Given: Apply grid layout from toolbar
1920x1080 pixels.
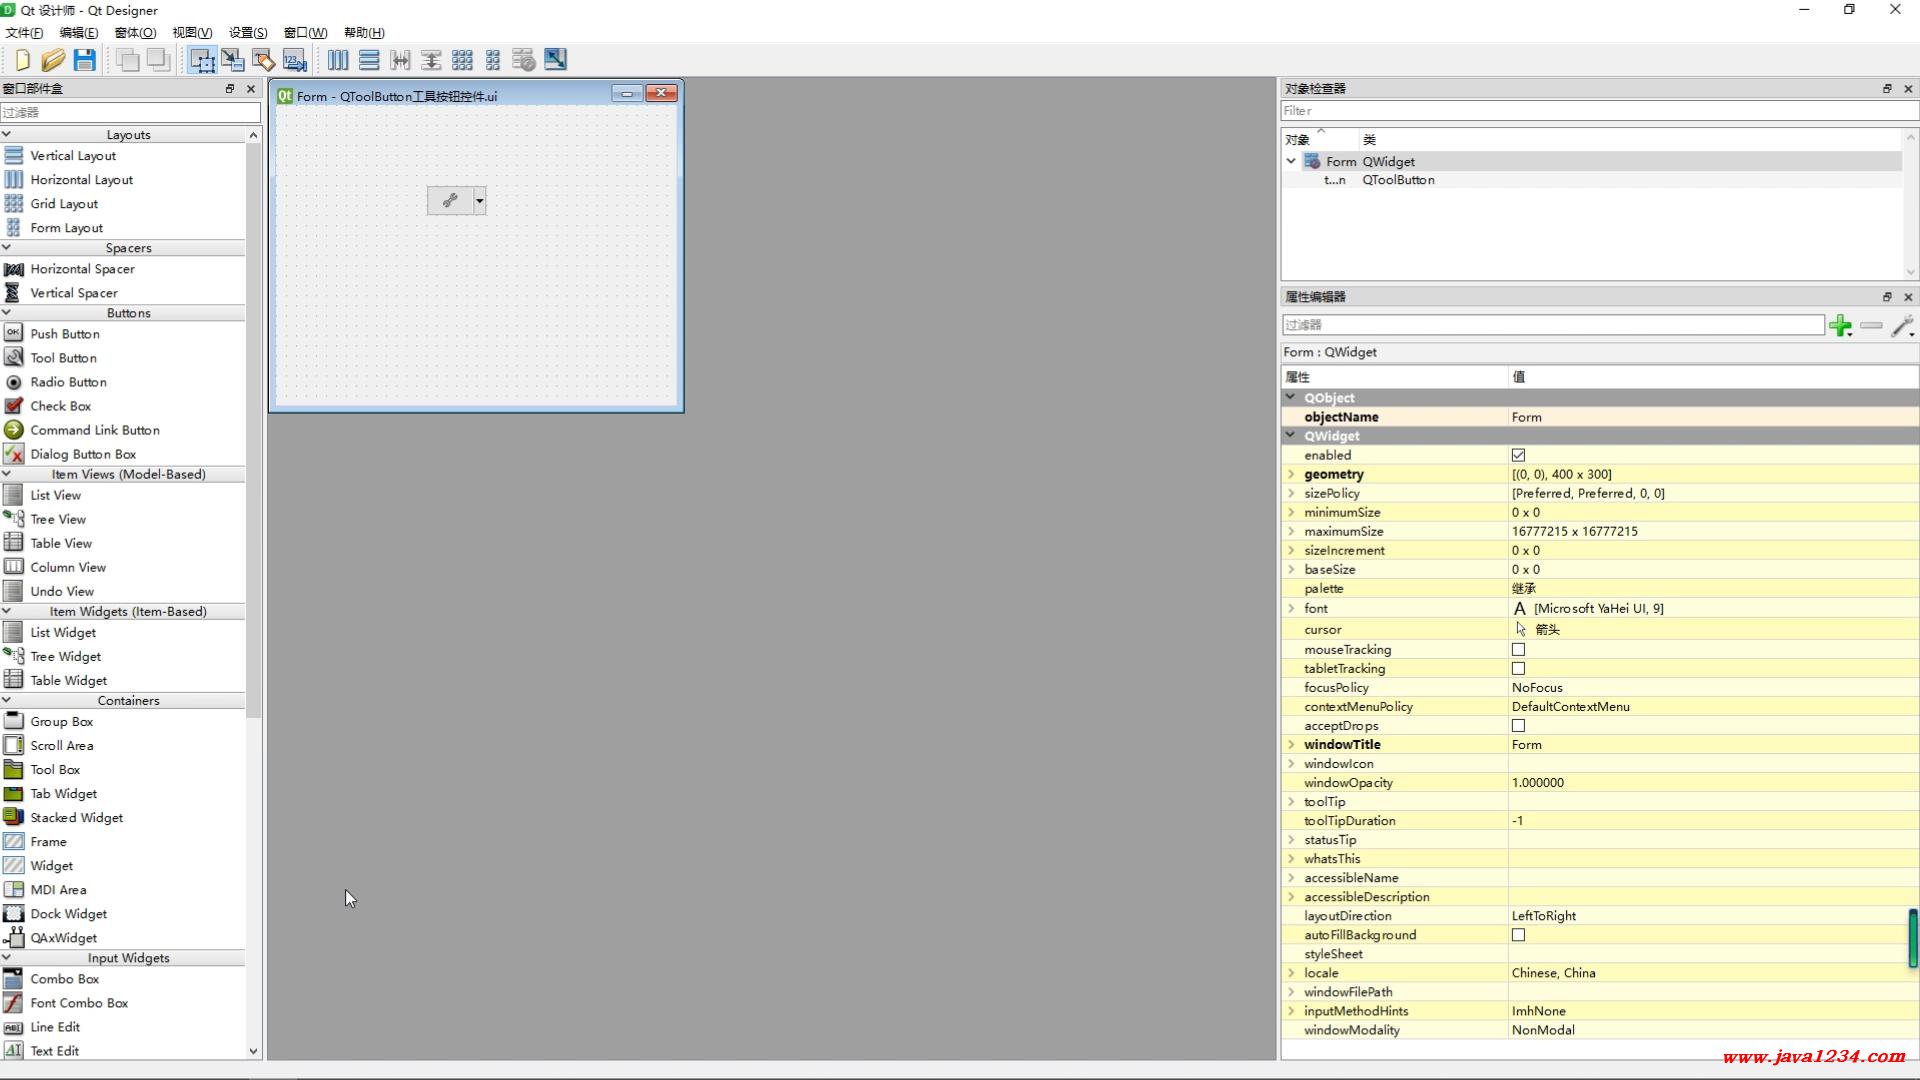Looking at the screenshot, I should [x=462, y=60].
